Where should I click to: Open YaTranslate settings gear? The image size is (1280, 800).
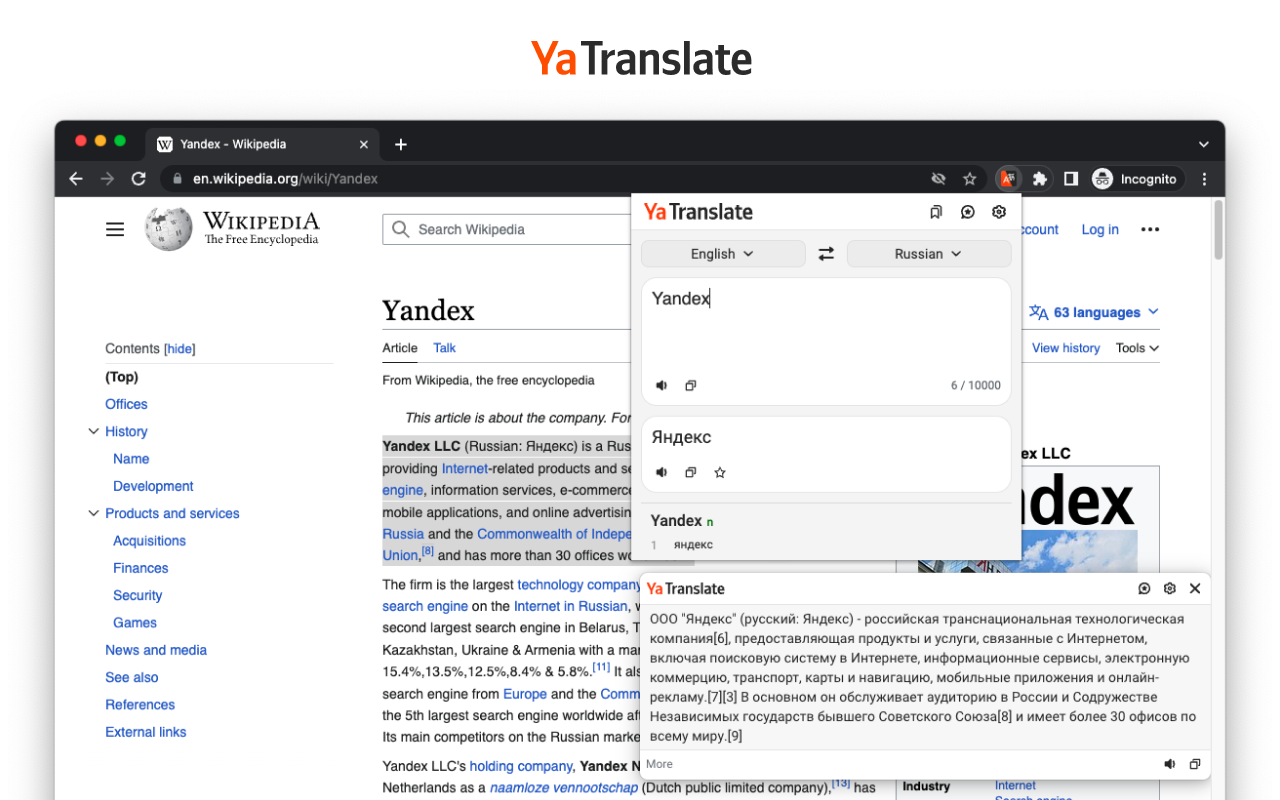click(998, 211)
